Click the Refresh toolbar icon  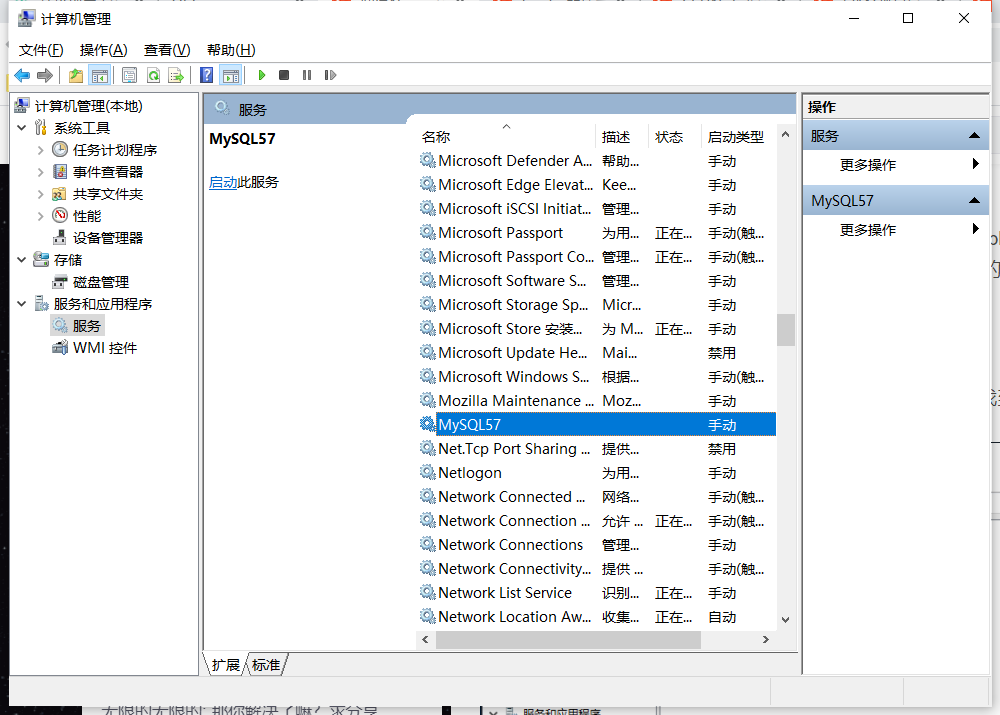click(x=153, y=75)
